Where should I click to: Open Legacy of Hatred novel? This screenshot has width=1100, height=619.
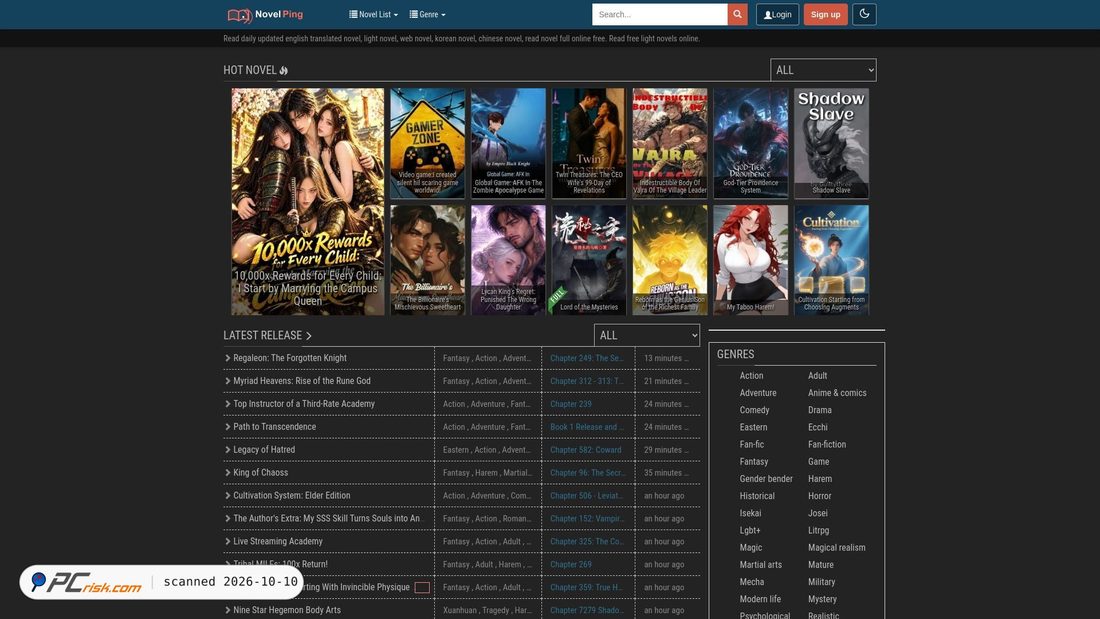(x=264, y=450)
